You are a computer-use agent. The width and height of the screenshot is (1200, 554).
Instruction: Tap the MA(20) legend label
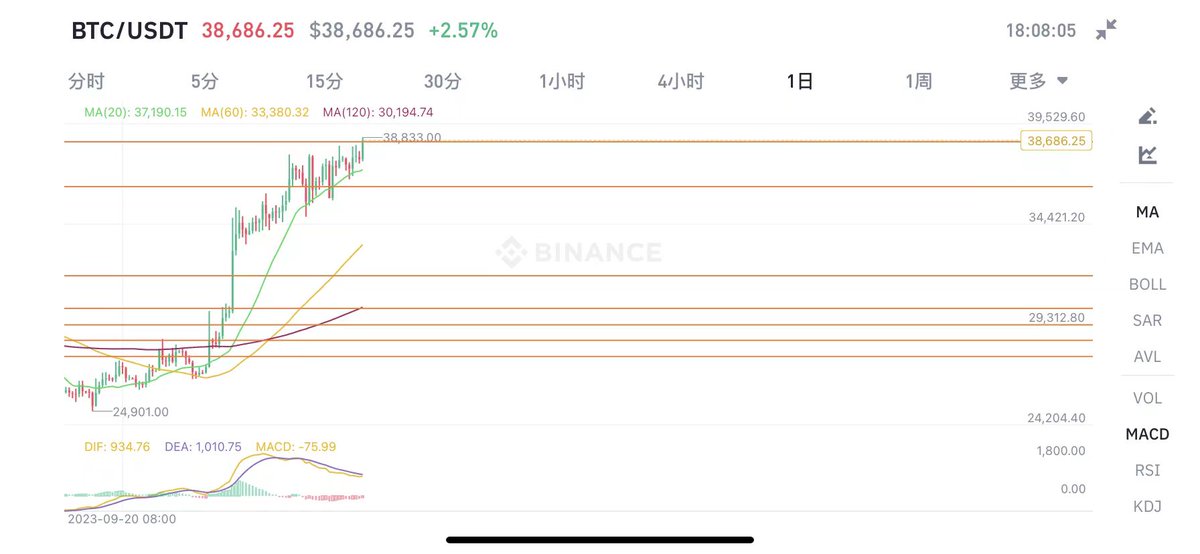[135, 113]
